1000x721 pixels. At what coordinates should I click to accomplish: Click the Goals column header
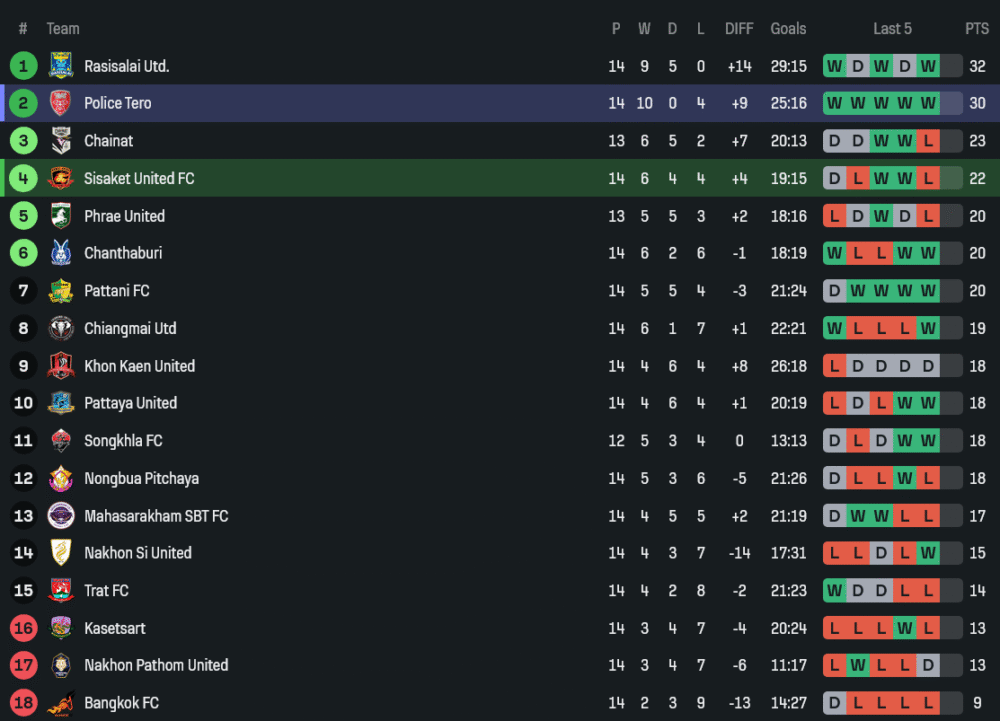788,29
